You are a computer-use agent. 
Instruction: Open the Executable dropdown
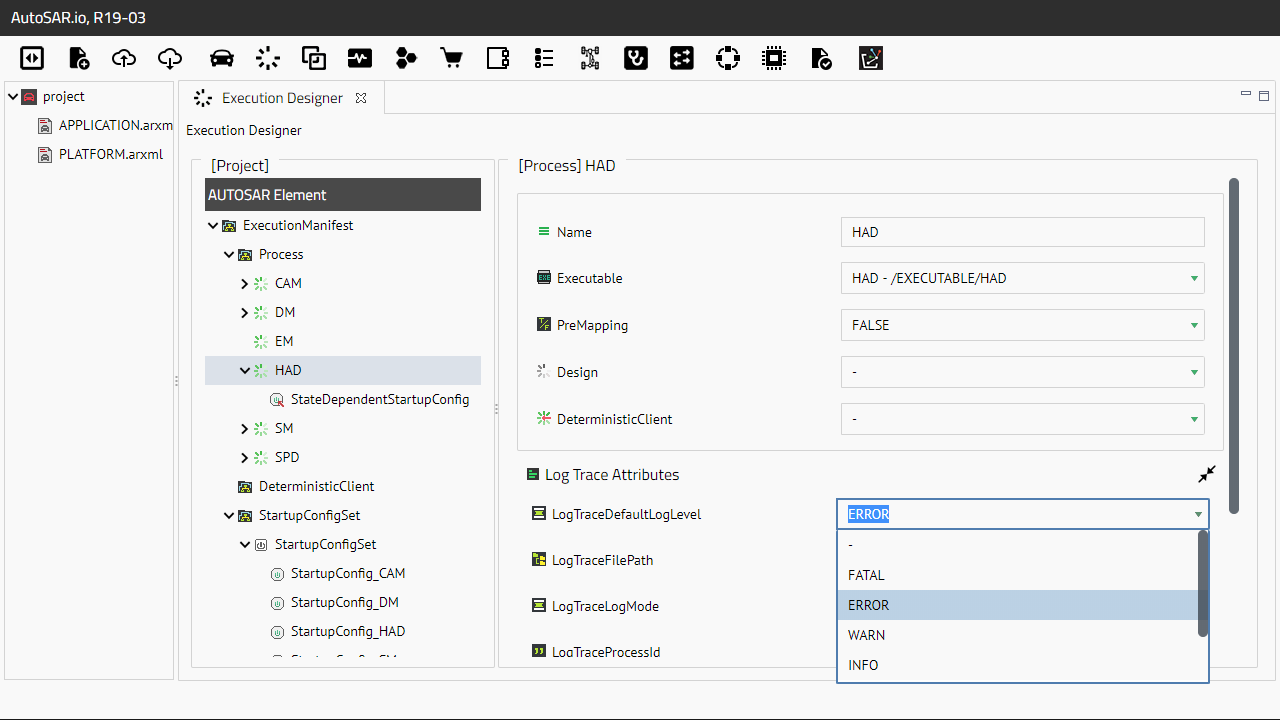point(1022,278)
